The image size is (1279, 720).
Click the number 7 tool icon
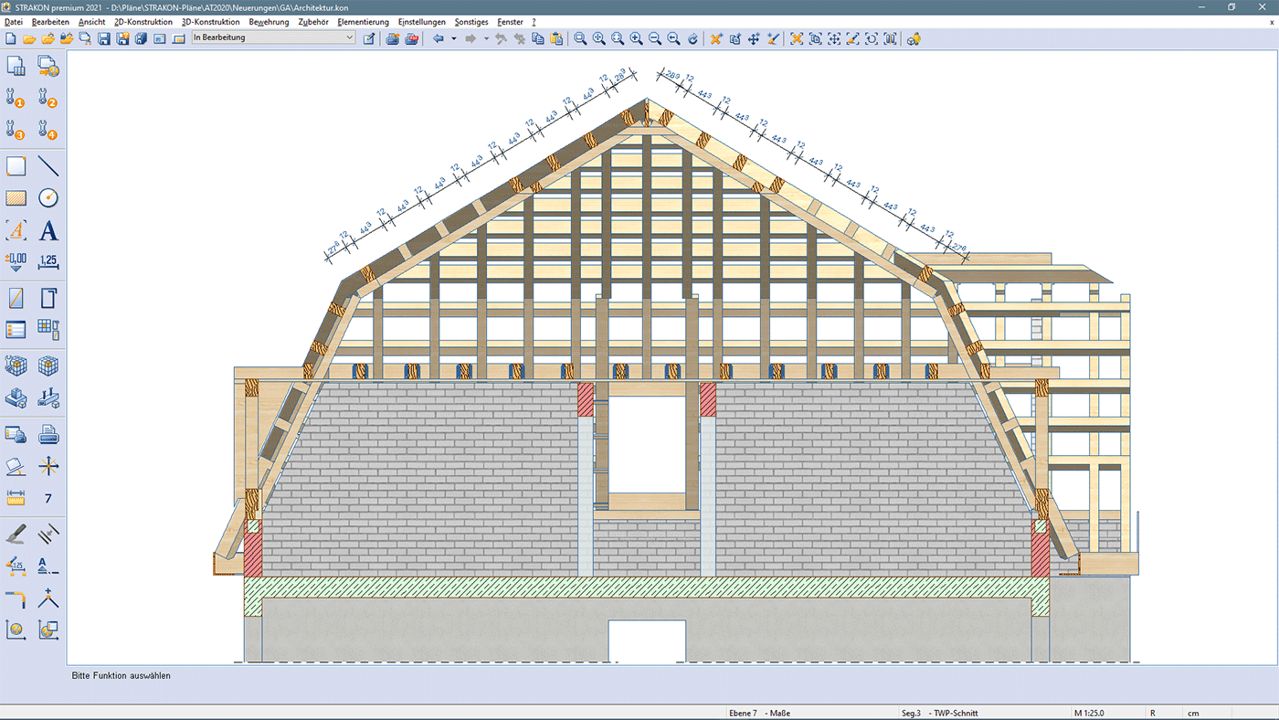click(x=48, y=498)
